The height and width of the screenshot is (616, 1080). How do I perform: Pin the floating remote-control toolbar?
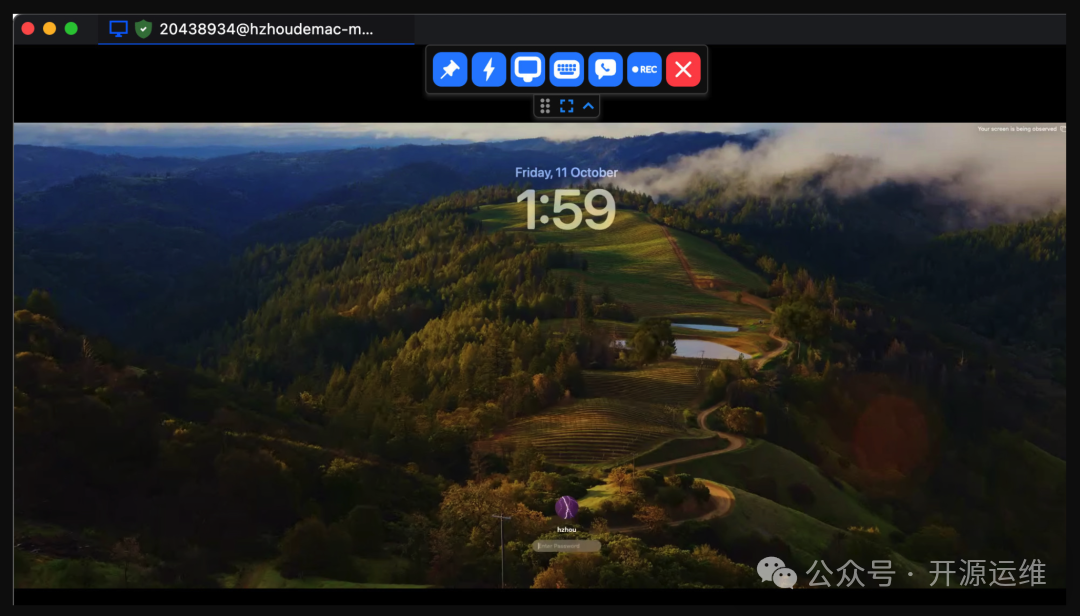point(450,69)
